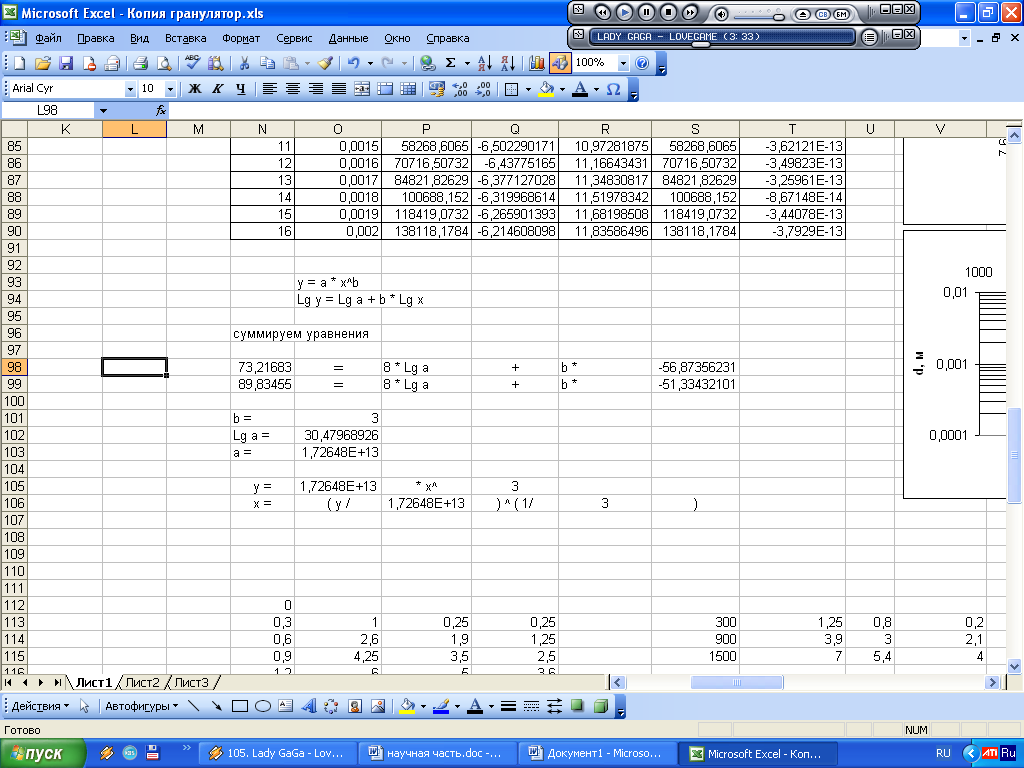Sort descending with the Я-A icon
This screenshot has height=768, width=1024.
coord(507,63)
